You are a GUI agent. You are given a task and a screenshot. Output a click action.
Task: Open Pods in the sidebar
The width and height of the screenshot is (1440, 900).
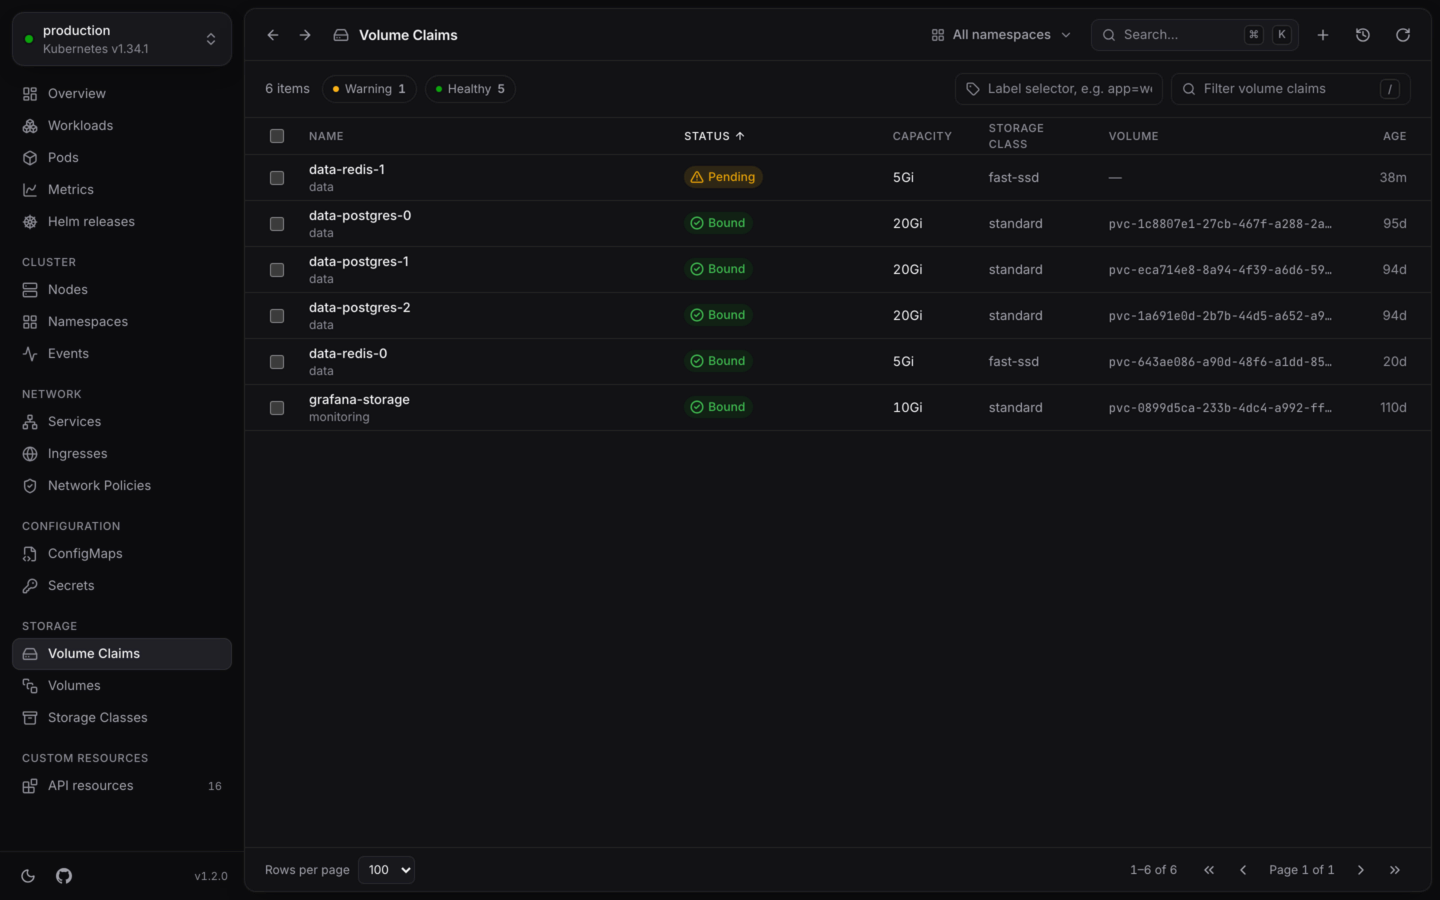click(x=122, y=158)
